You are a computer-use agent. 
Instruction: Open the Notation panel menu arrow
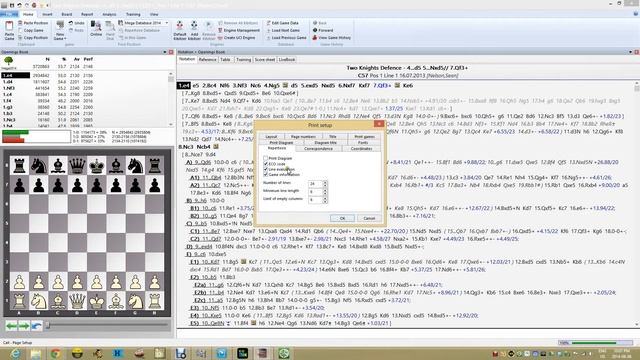click(x=630, y=52)
